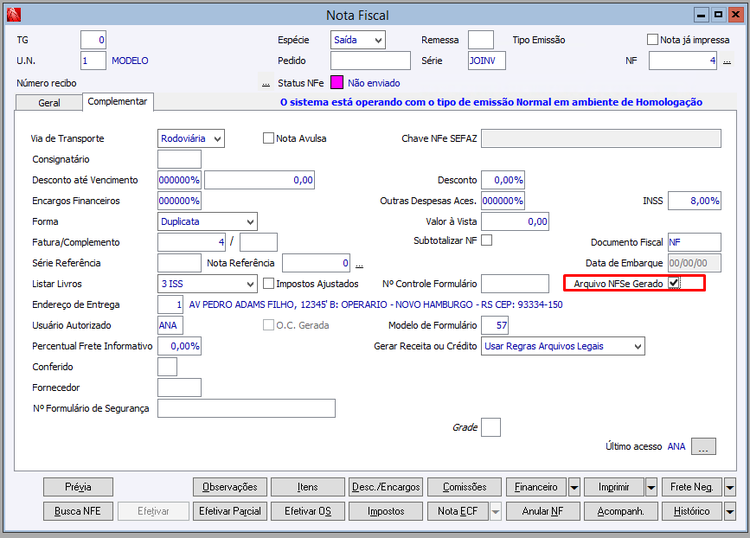
Task: Click the Prévia button
Action: 78,487
